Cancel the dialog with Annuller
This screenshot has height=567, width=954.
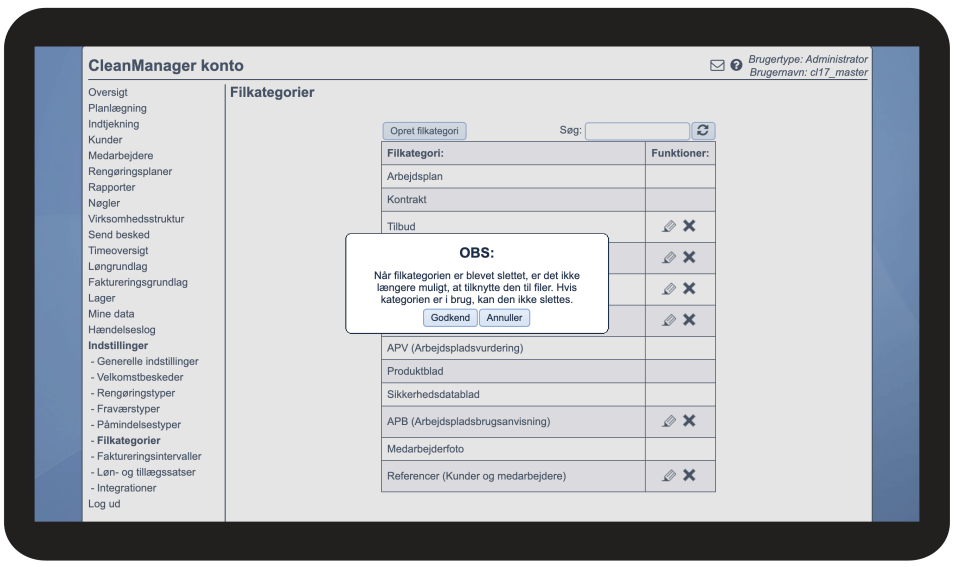[x=504, y=318]
